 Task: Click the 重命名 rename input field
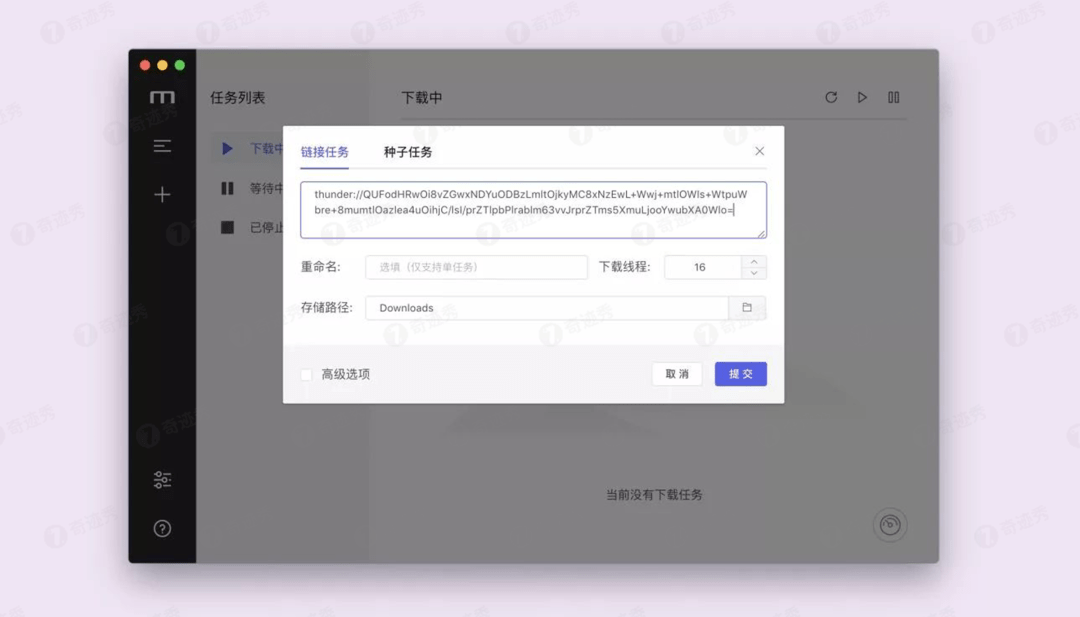click(x=477, y=267)
